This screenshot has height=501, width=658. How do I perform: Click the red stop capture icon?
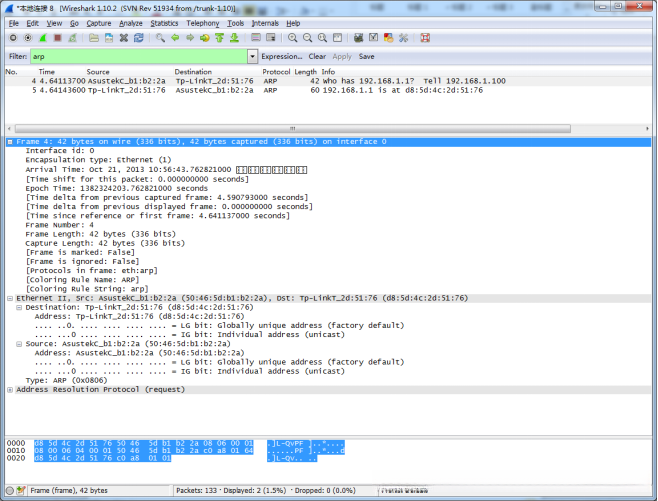(x=56, y=38)
